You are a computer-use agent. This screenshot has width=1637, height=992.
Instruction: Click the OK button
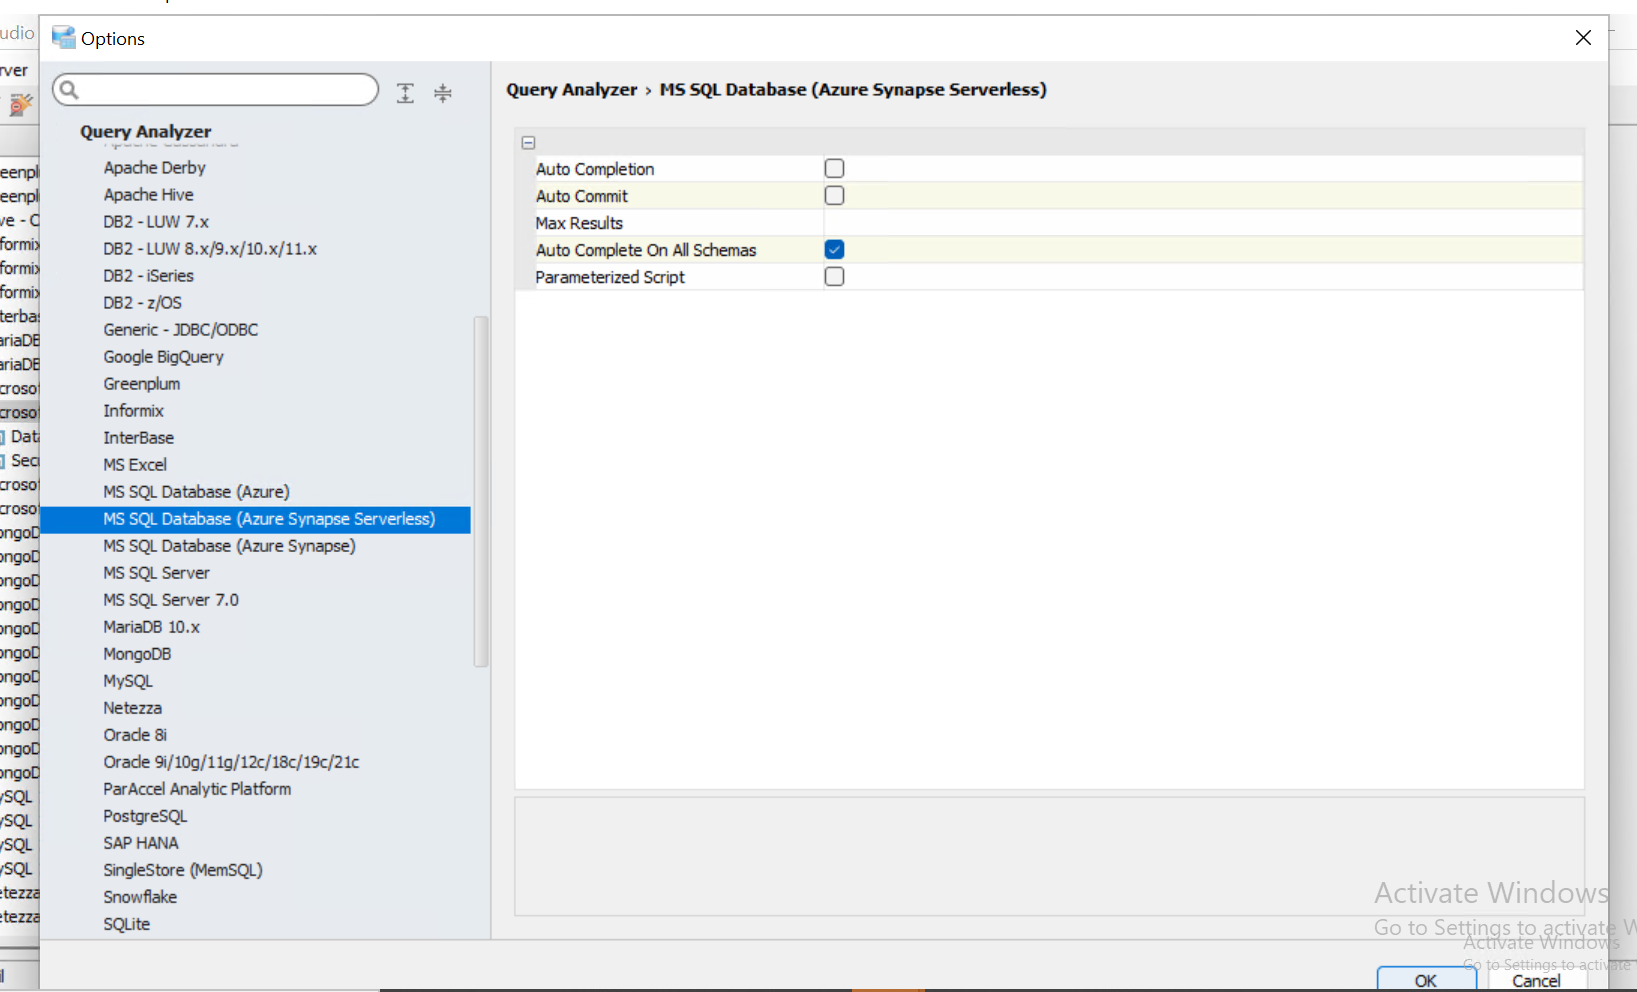tap(1426, 980)
